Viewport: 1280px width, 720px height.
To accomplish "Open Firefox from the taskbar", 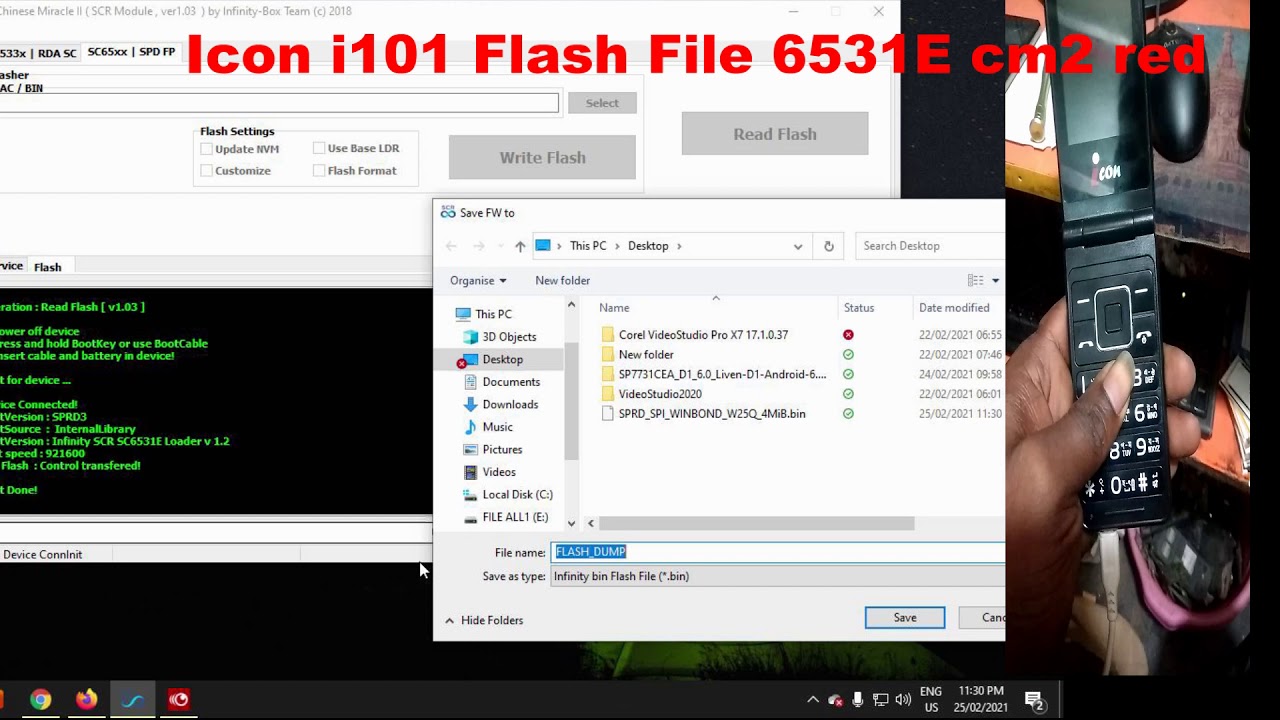I will point(87,700).
